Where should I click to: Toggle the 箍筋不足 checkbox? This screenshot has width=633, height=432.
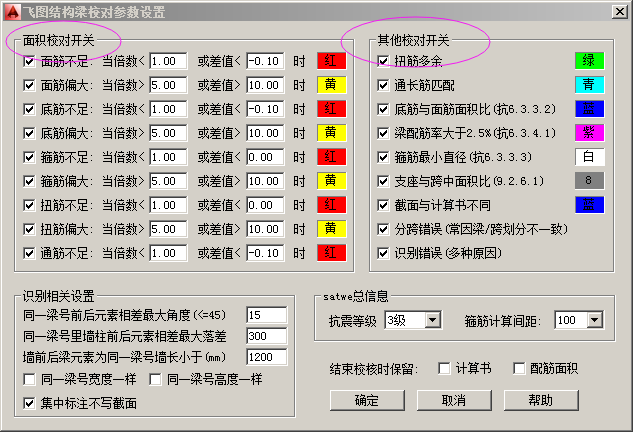29,157
